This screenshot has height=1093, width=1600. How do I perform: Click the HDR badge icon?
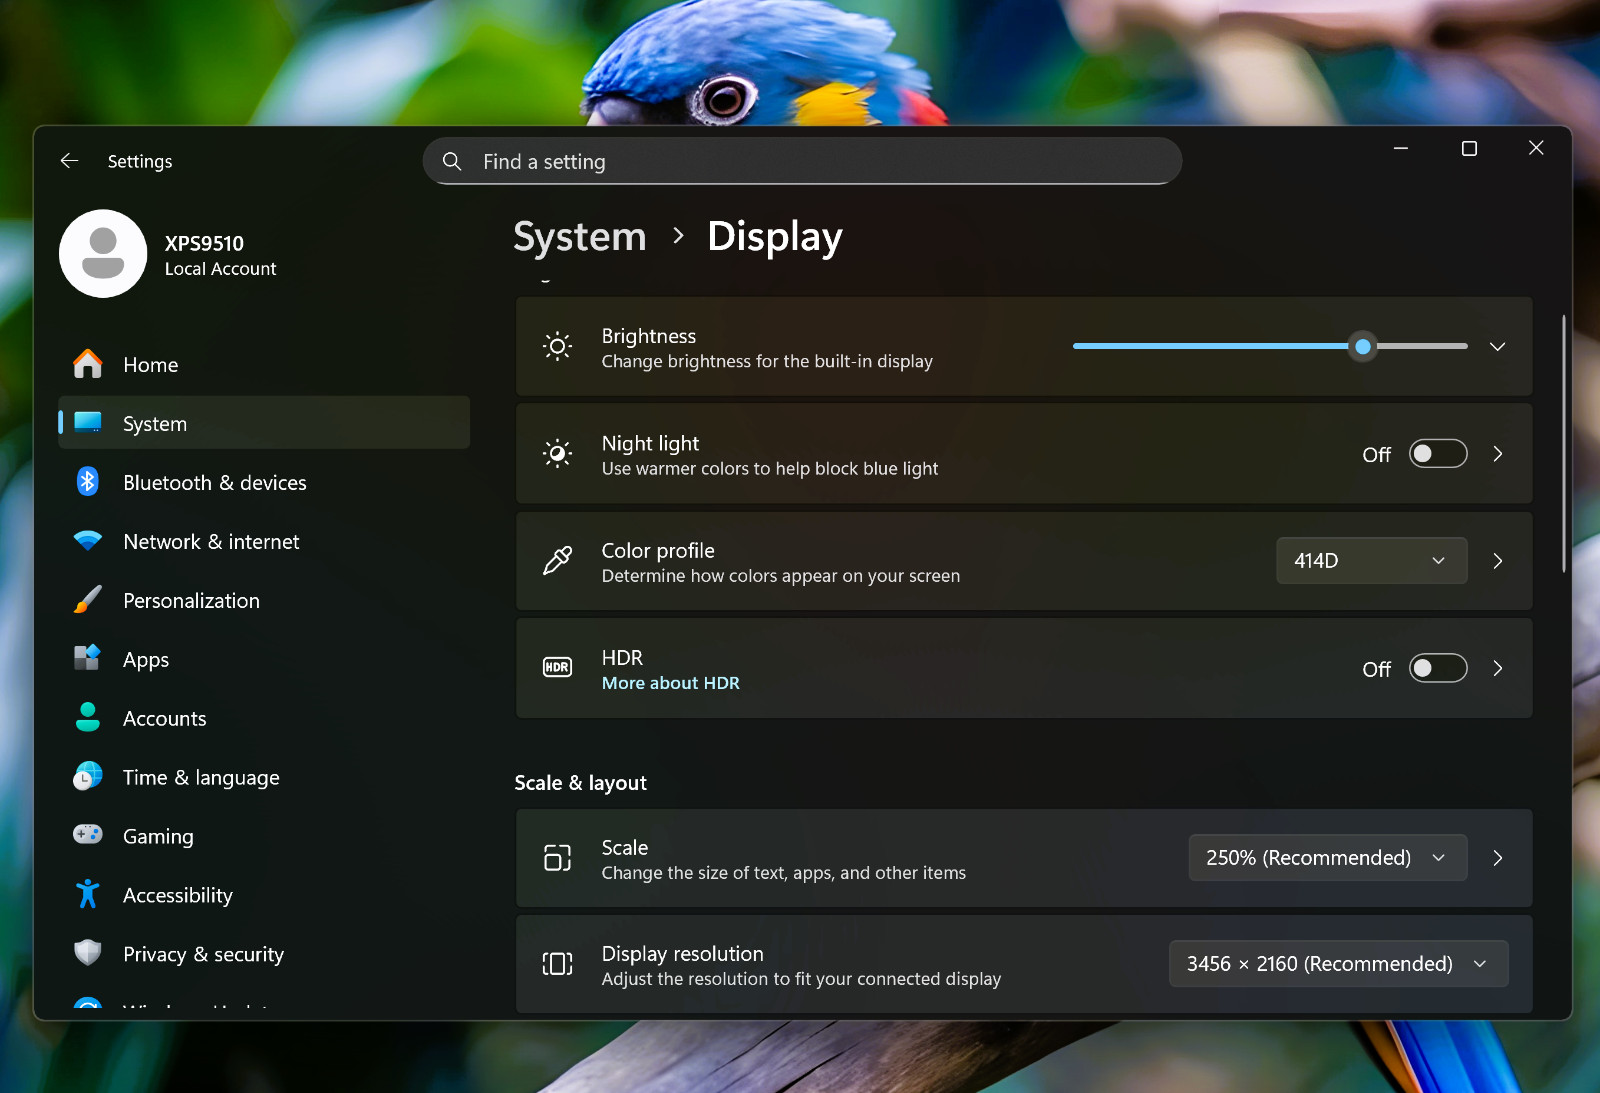click(558, 667)
